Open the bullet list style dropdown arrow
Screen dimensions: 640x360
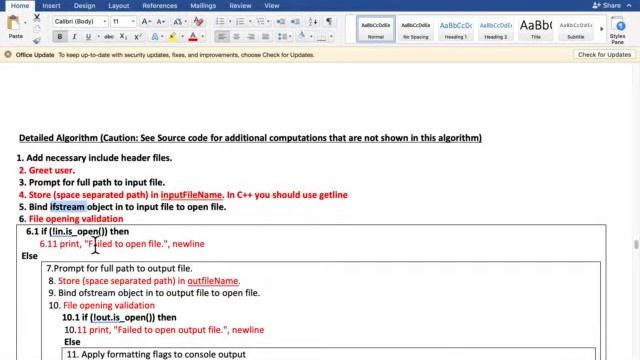point(230,21)
